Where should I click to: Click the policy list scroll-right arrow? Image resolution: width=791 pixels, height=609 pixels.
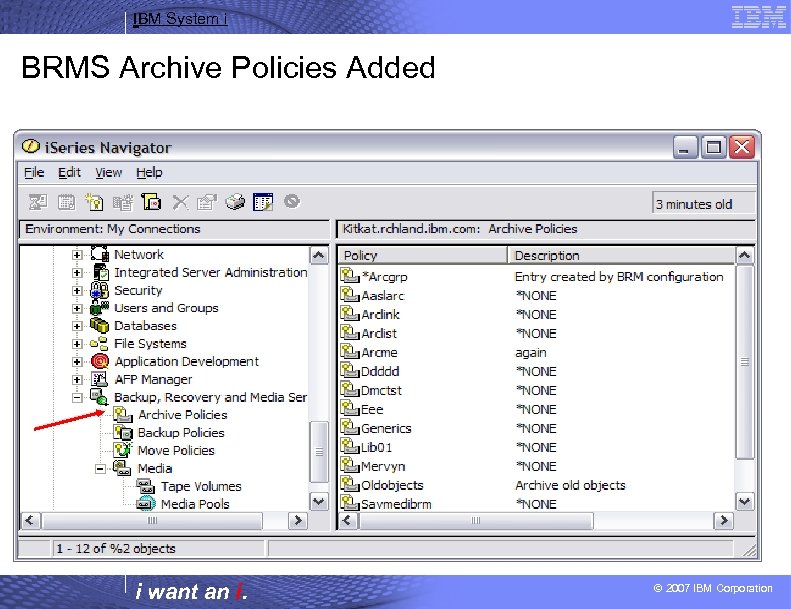click(724, 520)
